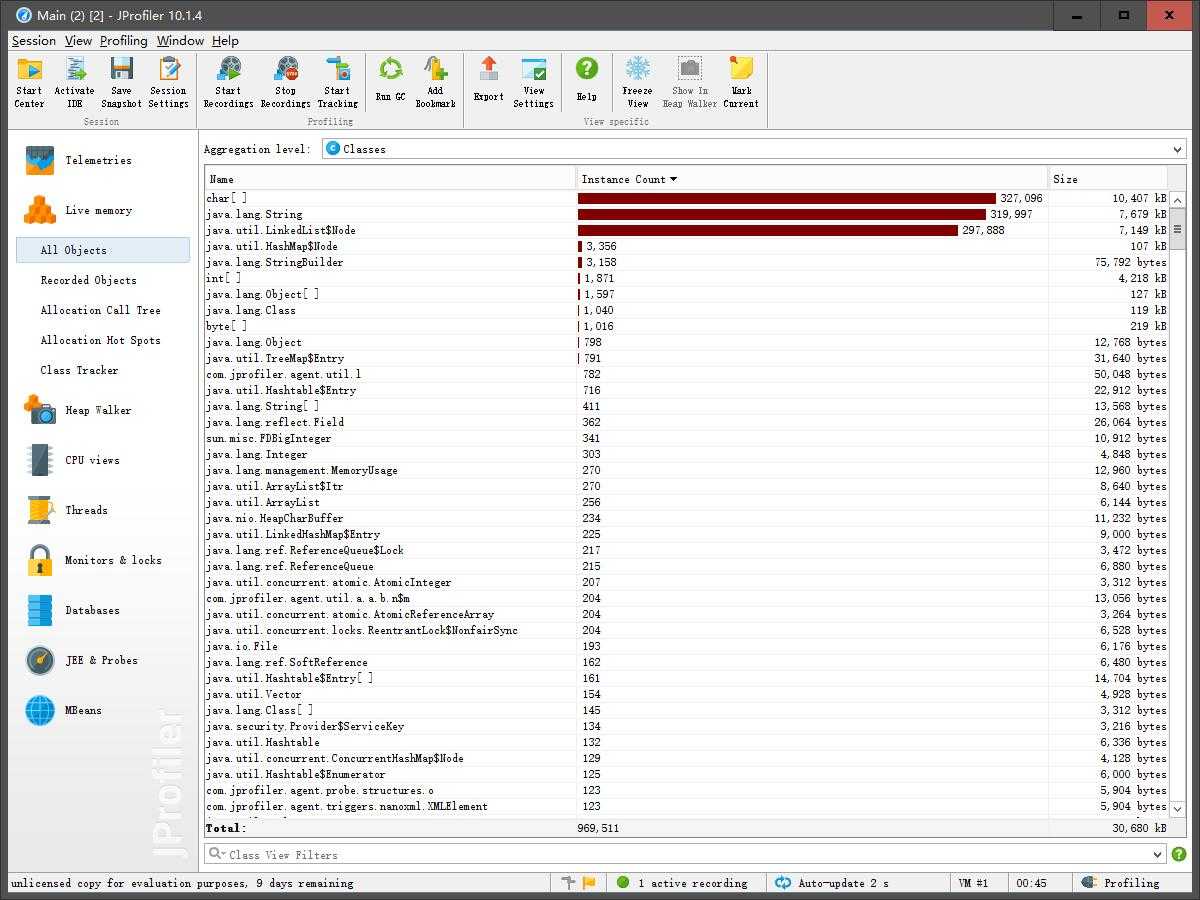Click the Activate IDE toolbar icon
This screenshot has width=1200, height=900.
(x=74, y=82)
